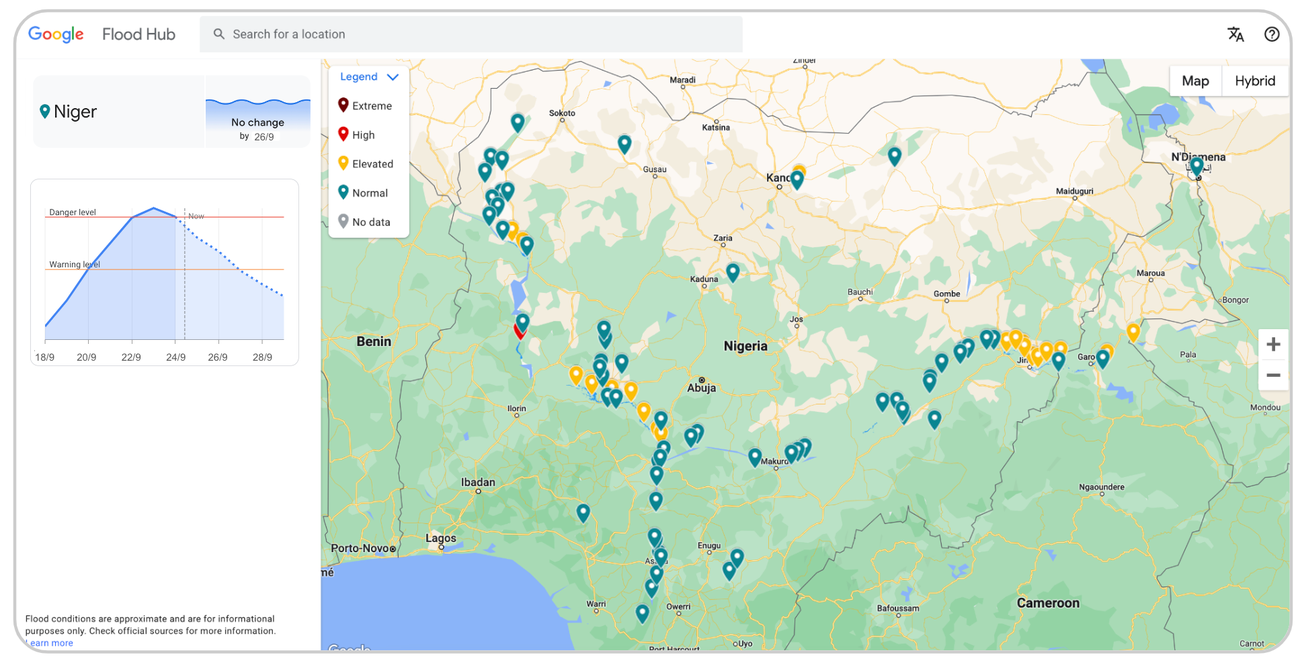Switch to the Hybrid map view tab
The width and height of the screenshot is (1300, 661).
coord(1255,81)
